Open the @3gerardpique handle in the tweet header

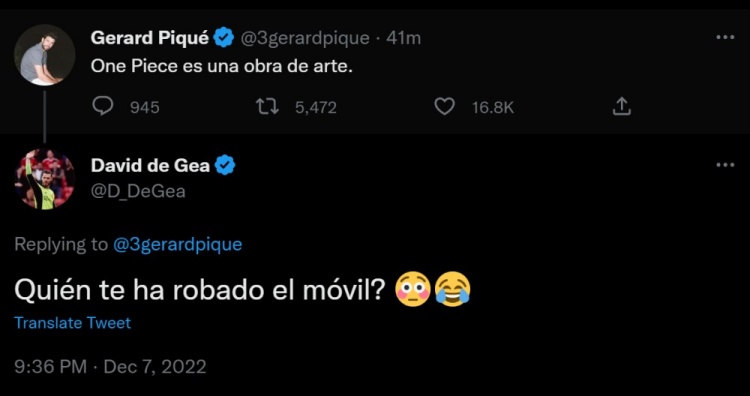(304, 38)
